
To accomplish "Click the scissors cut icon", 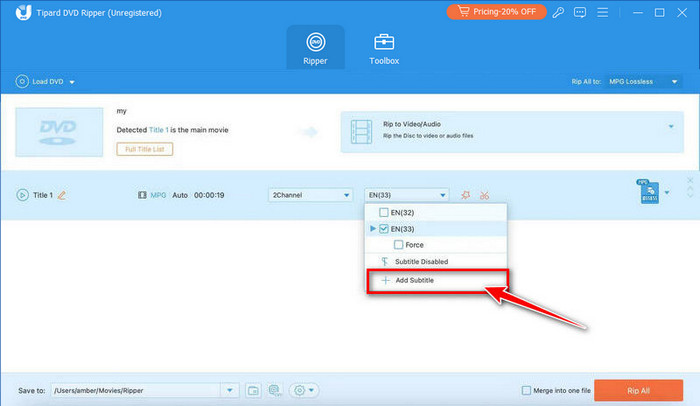I will 484,195.
